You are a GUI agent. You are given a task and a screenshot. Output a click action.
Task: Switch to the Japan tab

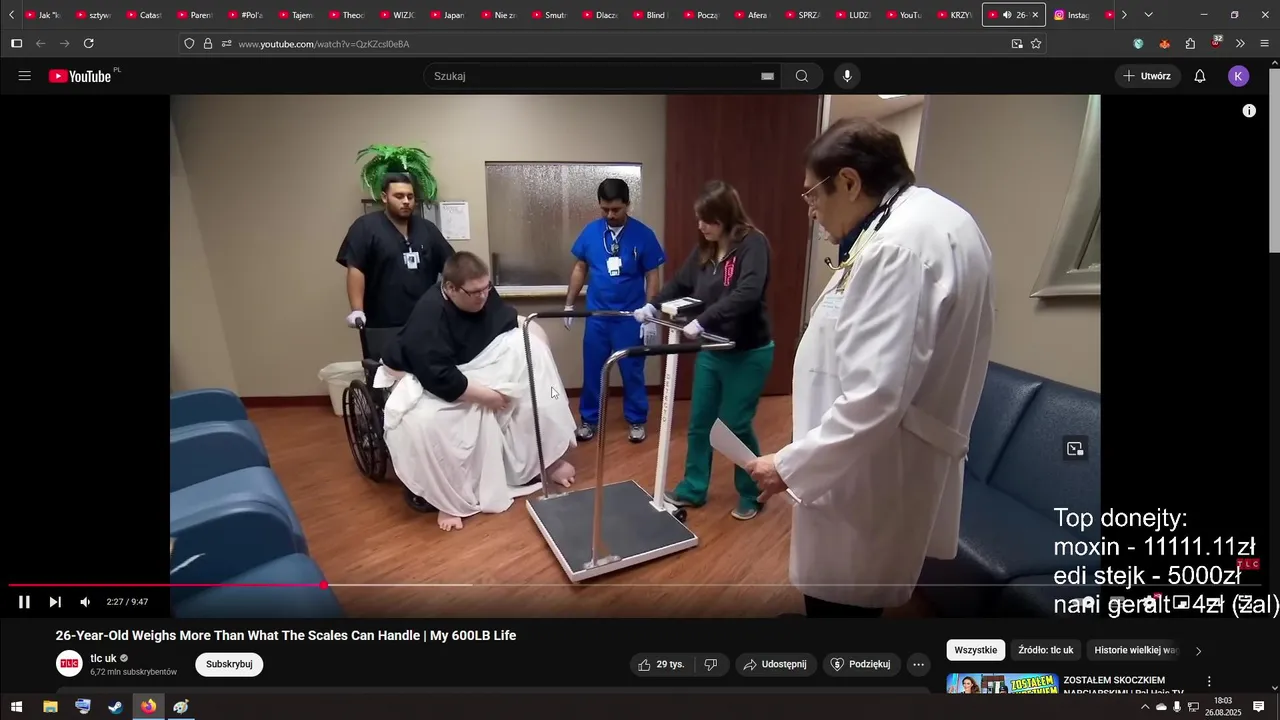448,15
